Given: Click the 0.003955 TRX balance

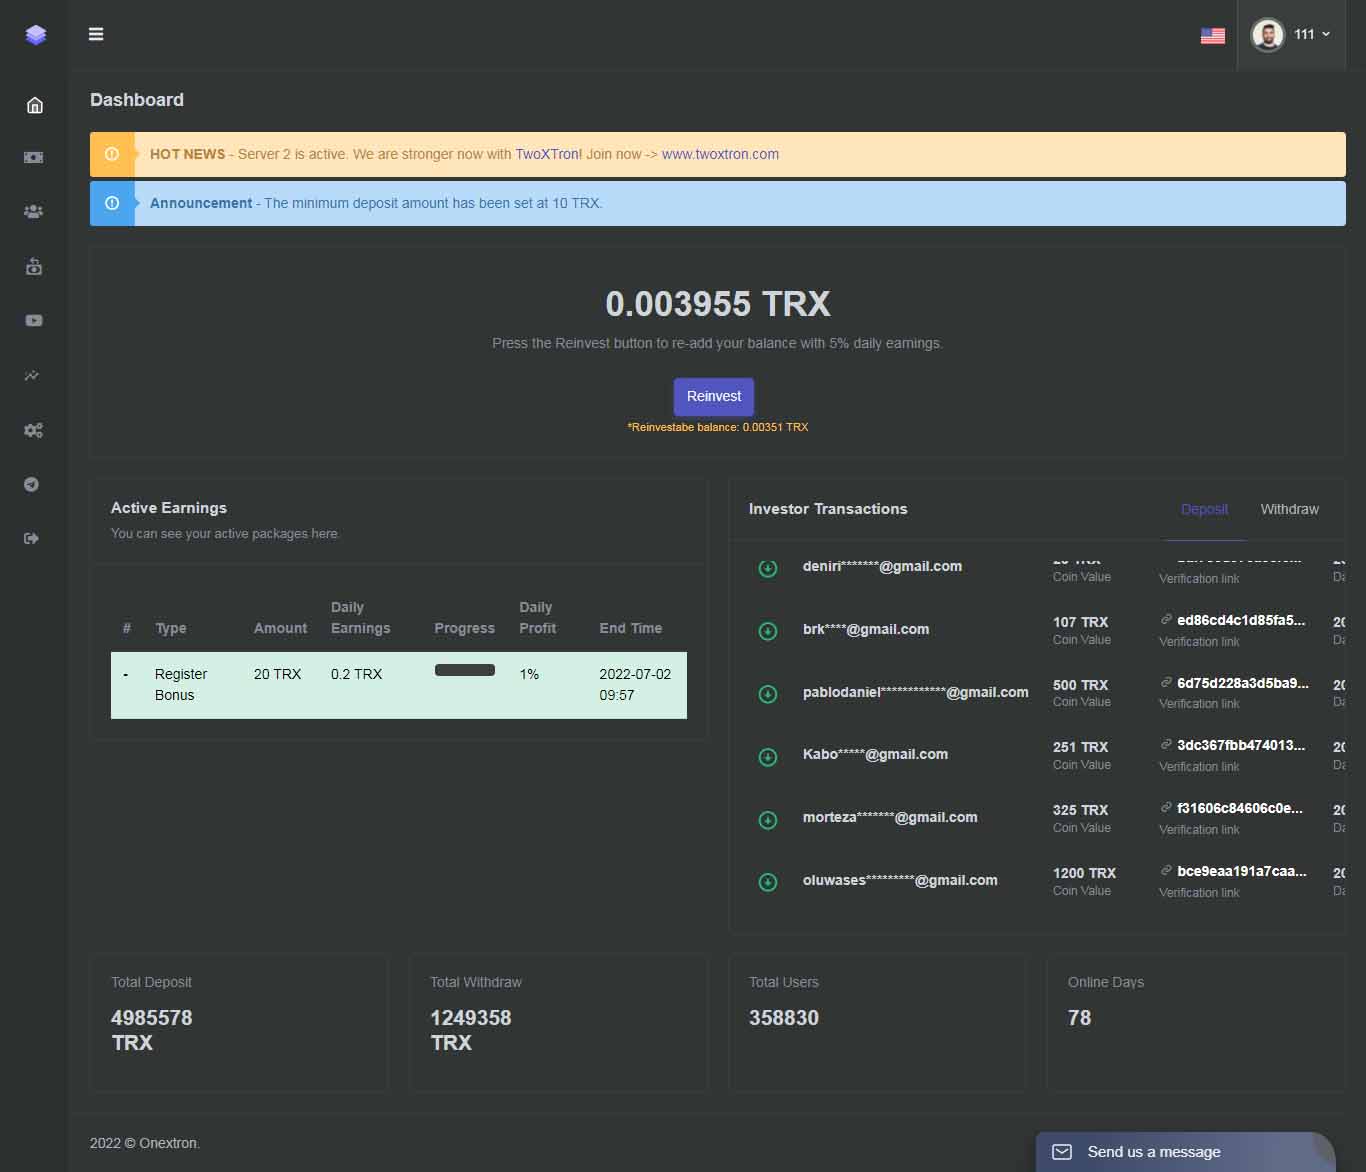Looking at the screenshot, I should pyautogui.click(x=718, y=304).
